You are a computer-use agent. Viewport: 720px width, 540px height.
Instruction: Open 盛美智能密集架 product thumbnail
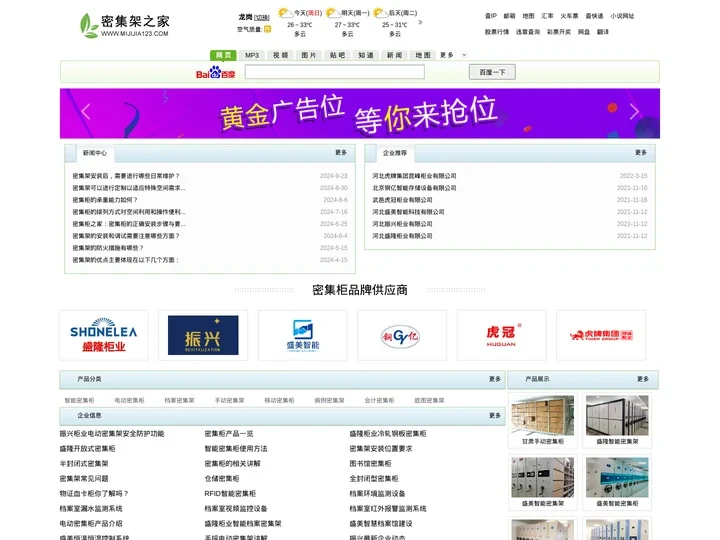point(543,477)
